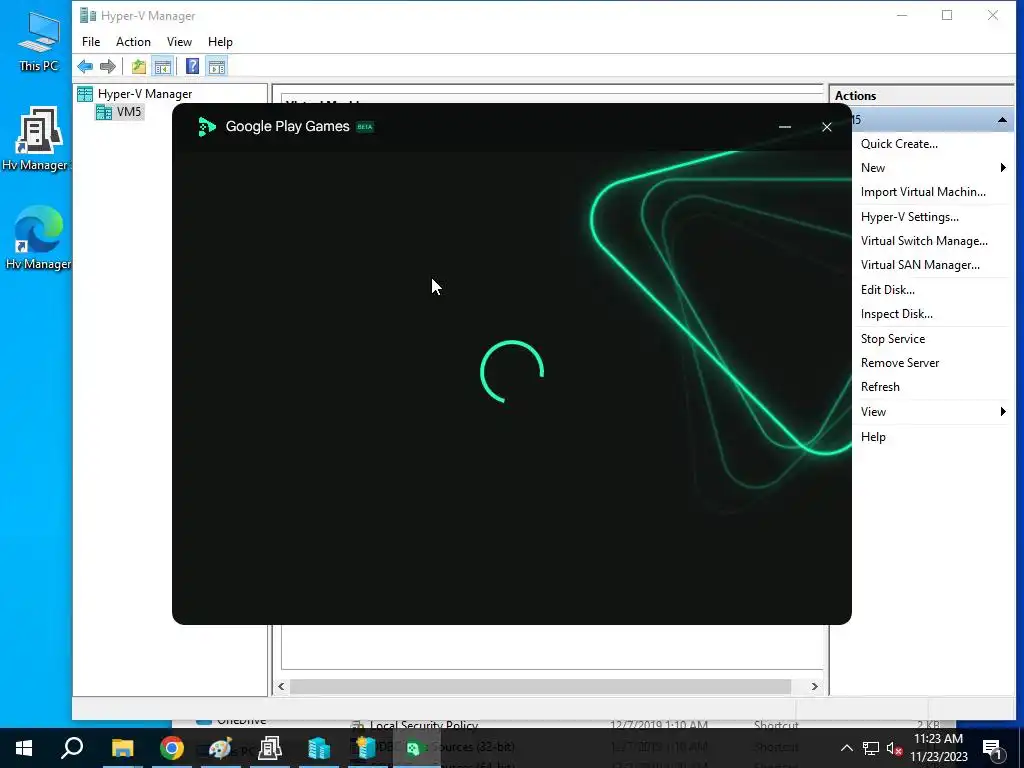Click the blue Help question-mark toolbar icon
1024x768 pixels.
192,66
